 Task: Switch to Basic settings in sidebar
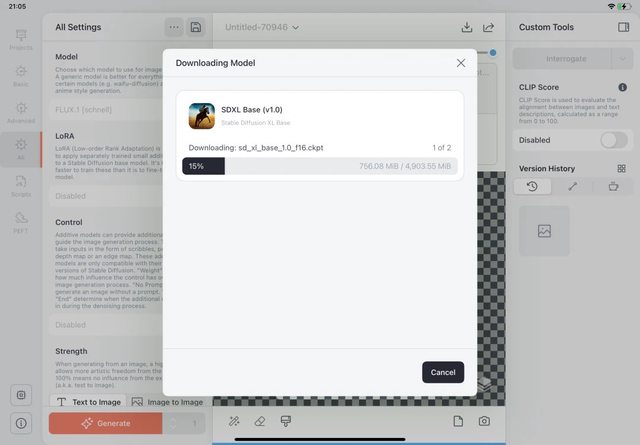click(x=21, y=78)
